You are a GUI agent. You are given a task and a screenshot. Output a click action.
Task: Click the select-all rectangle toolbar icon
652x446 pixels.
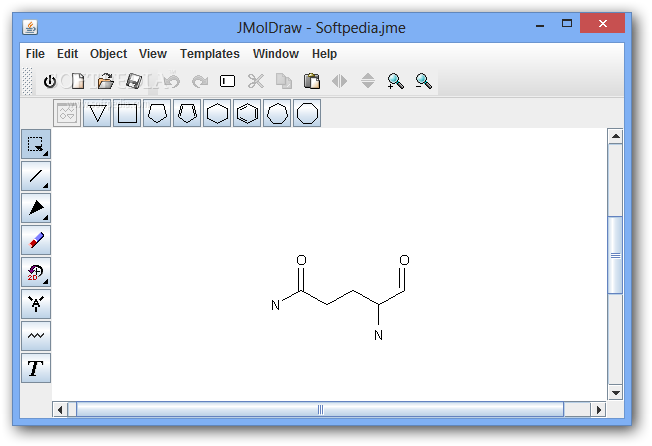click(227, 81)
